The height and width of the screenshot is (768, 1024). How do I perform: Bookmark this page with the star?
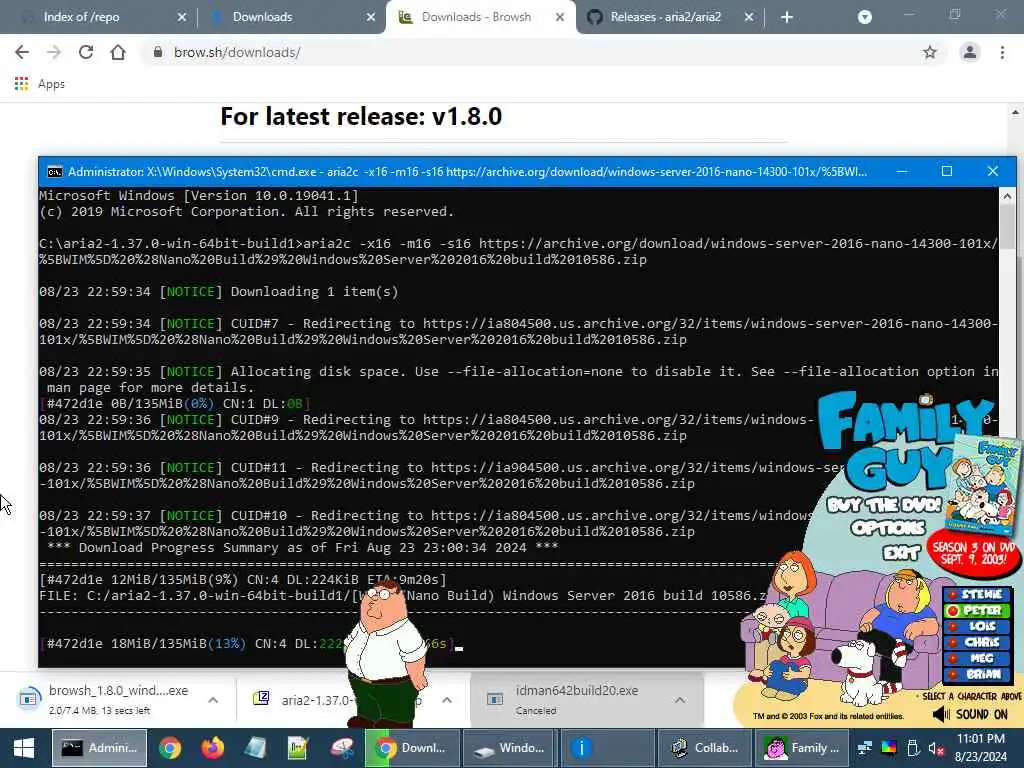click(929, 52)
